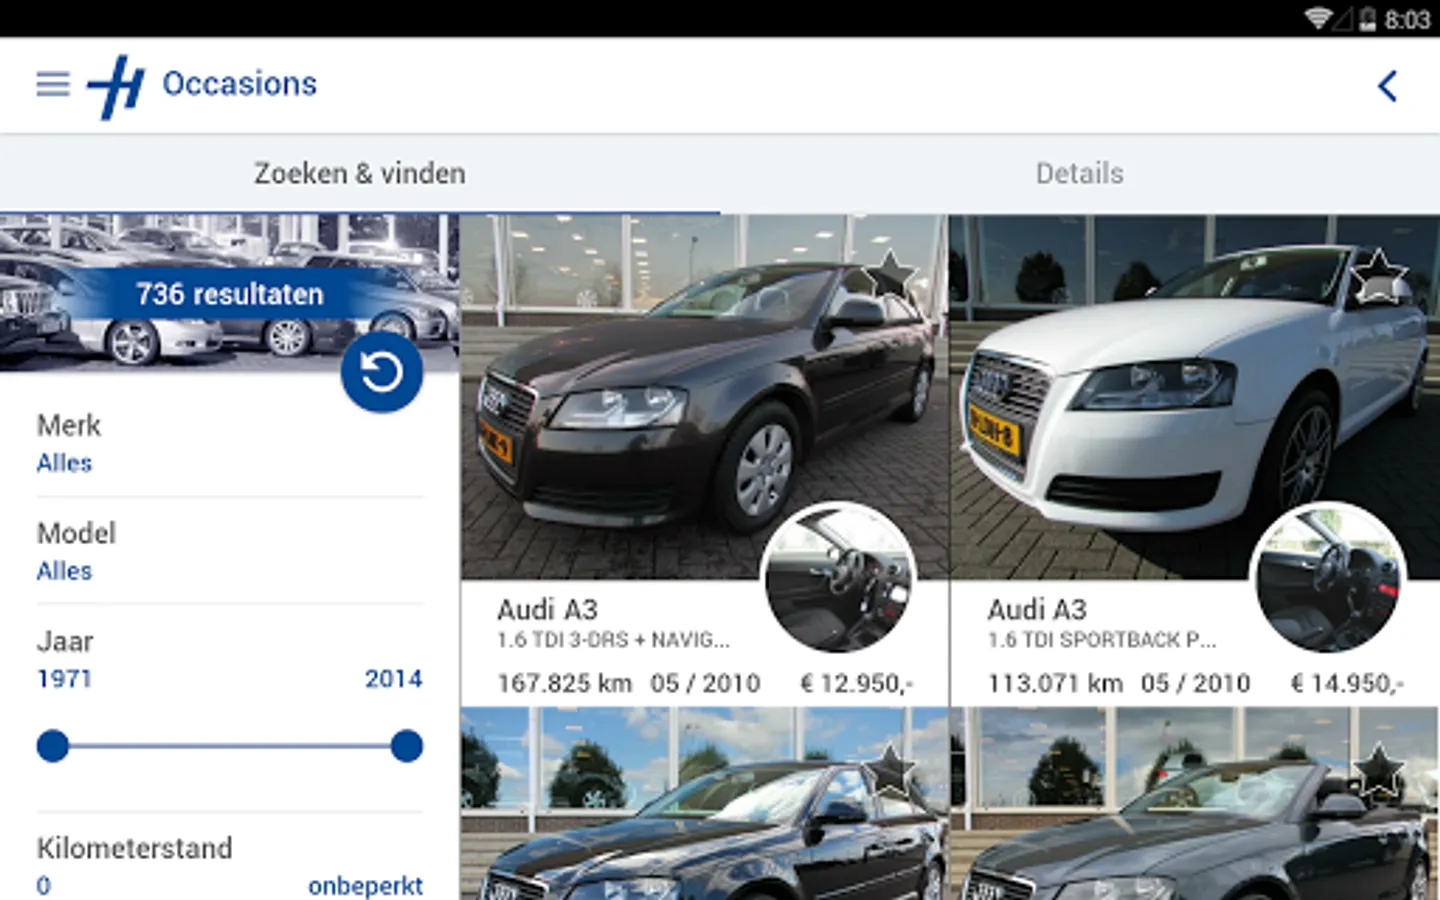
Task: Go back with the chevron arrow
Action: pos(1387,86)
